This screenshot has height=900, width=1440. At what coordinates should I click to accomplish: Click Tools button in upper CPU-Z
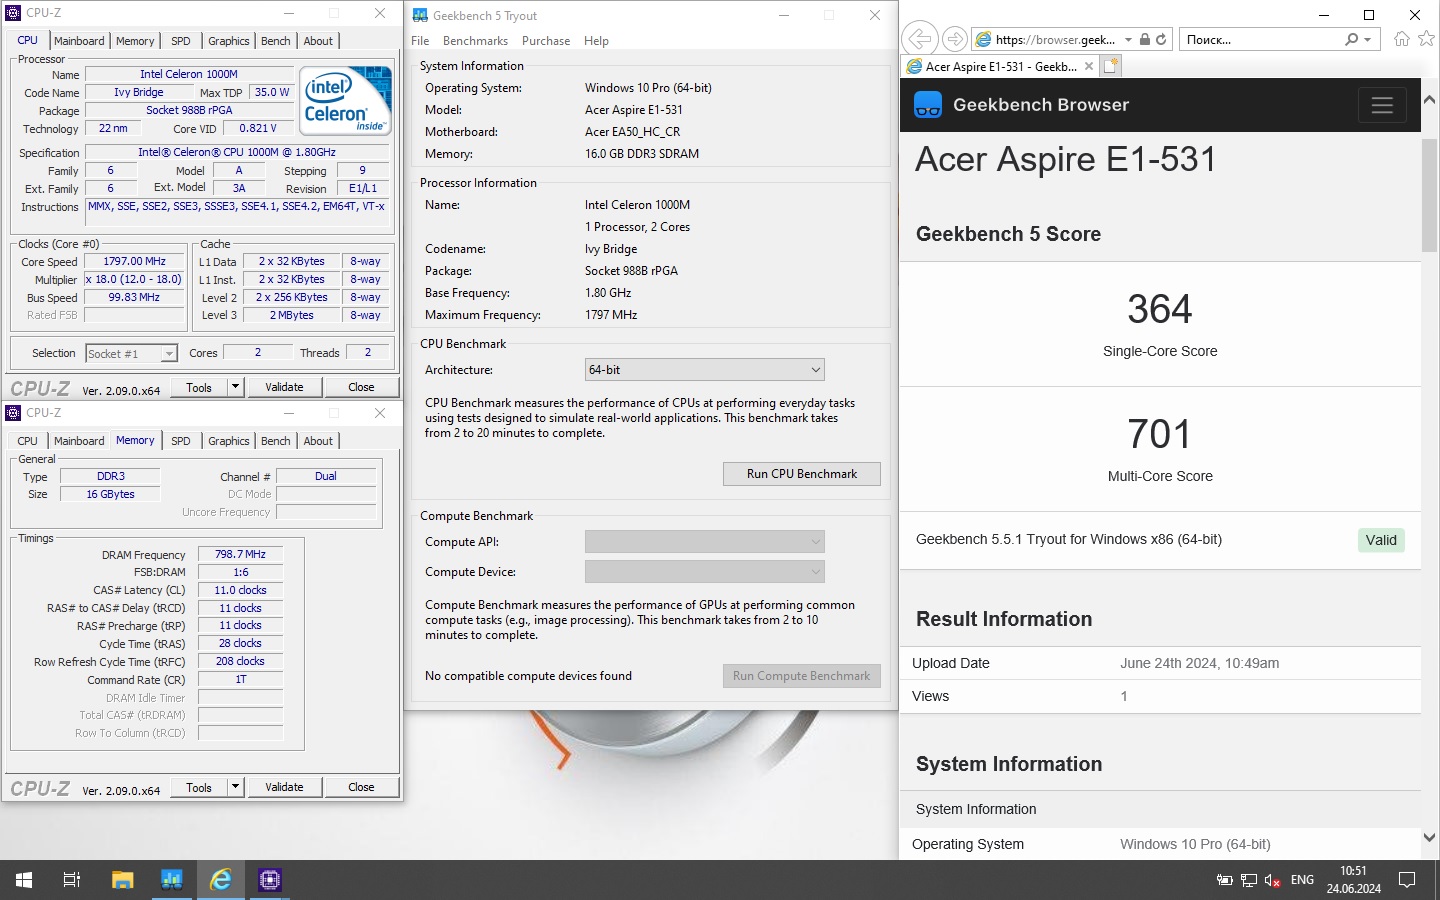(x=199, y=387)
